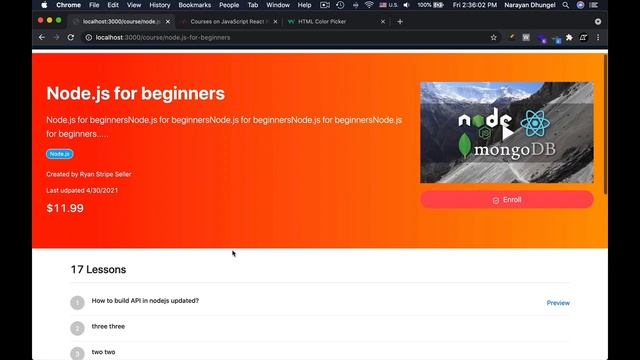Screen dimensions: 640x360
Task: Open the Narayan Dhungel user menu
Action: 529,5
